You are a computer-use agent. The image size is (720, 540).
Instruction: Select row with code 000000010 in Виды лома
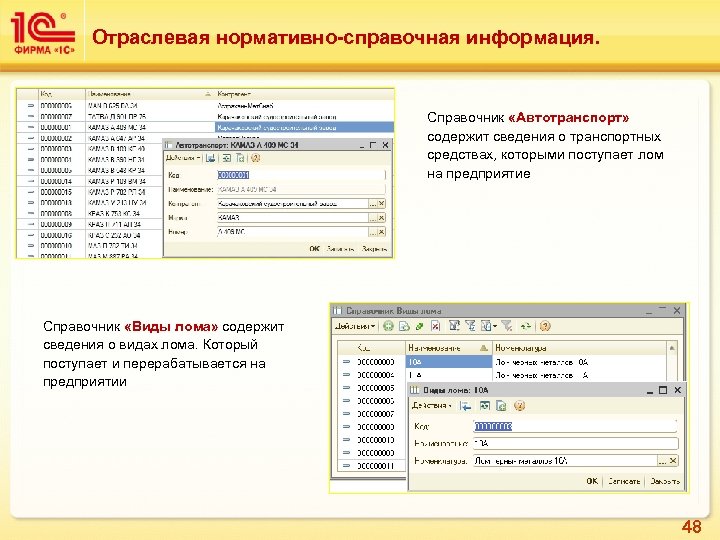point(372,439)
